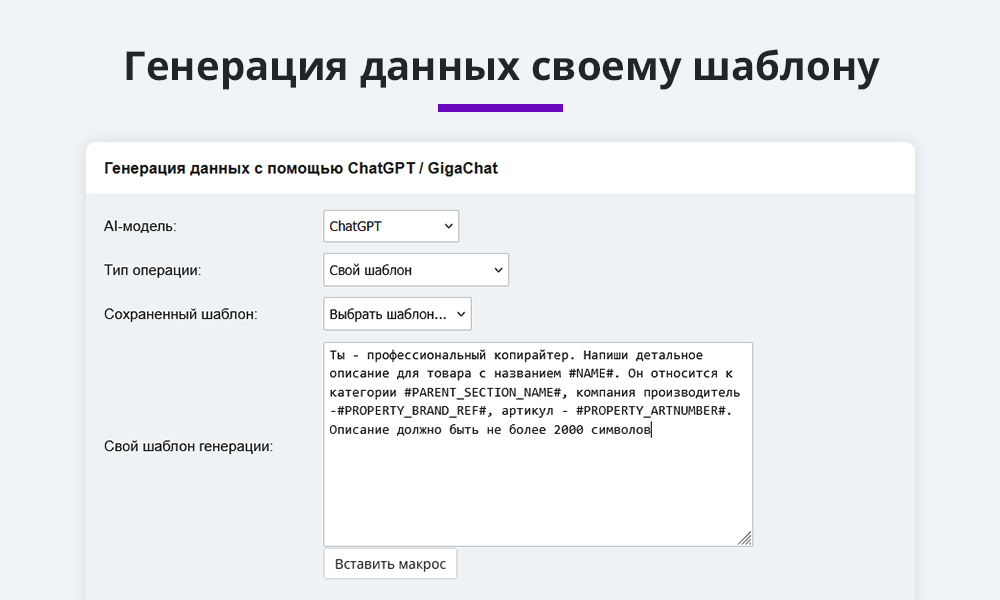Click the textarea resize grip handle
The width and height of the screenshot is (1000, 600).
tap(747, 538)
